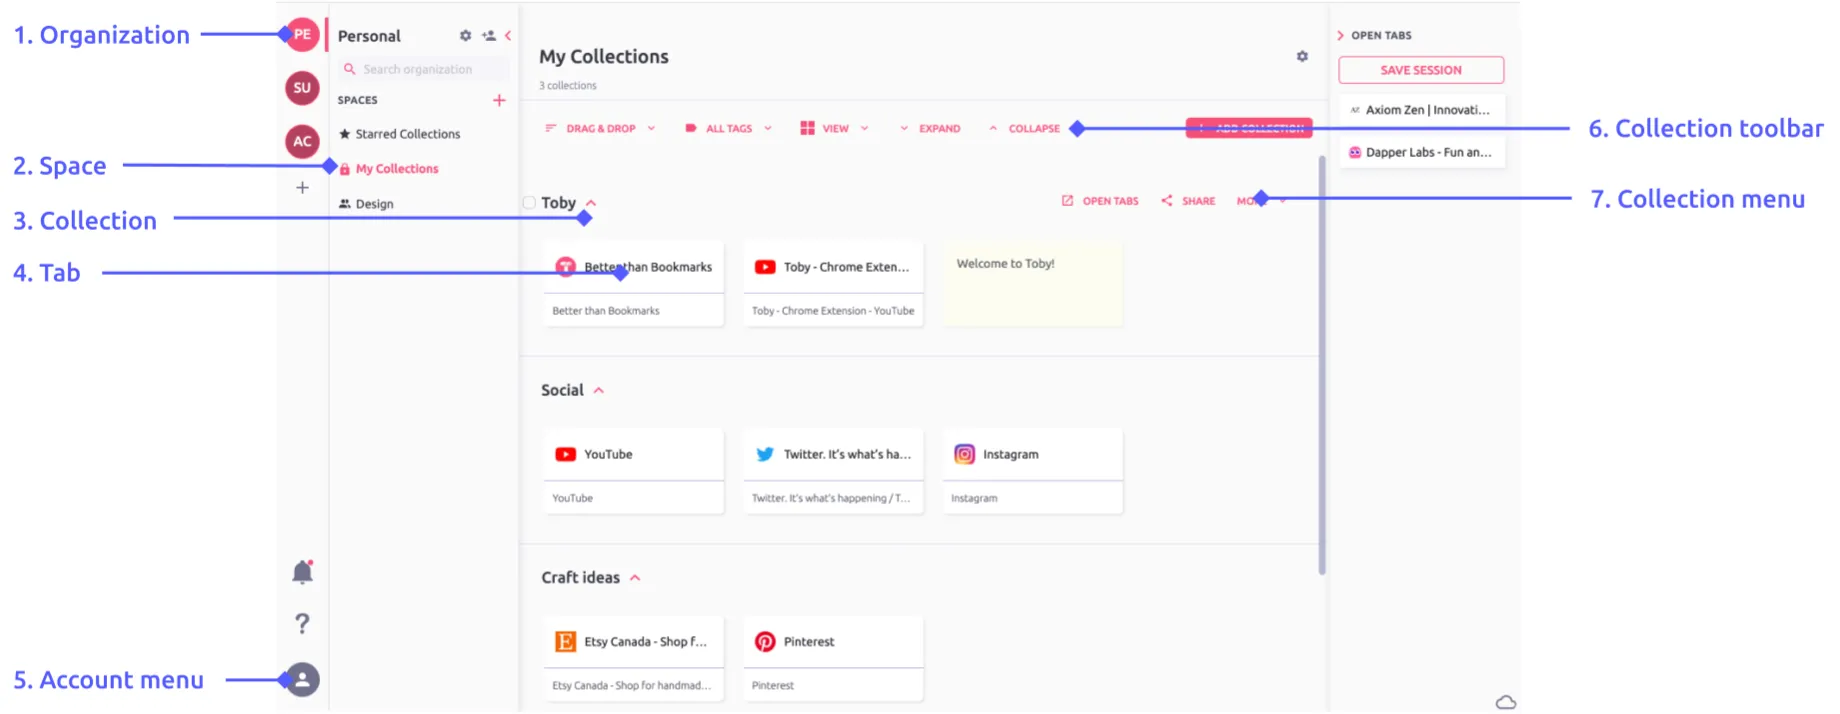
Task: Click the Search organization field
Action: [x=424, y=69]
